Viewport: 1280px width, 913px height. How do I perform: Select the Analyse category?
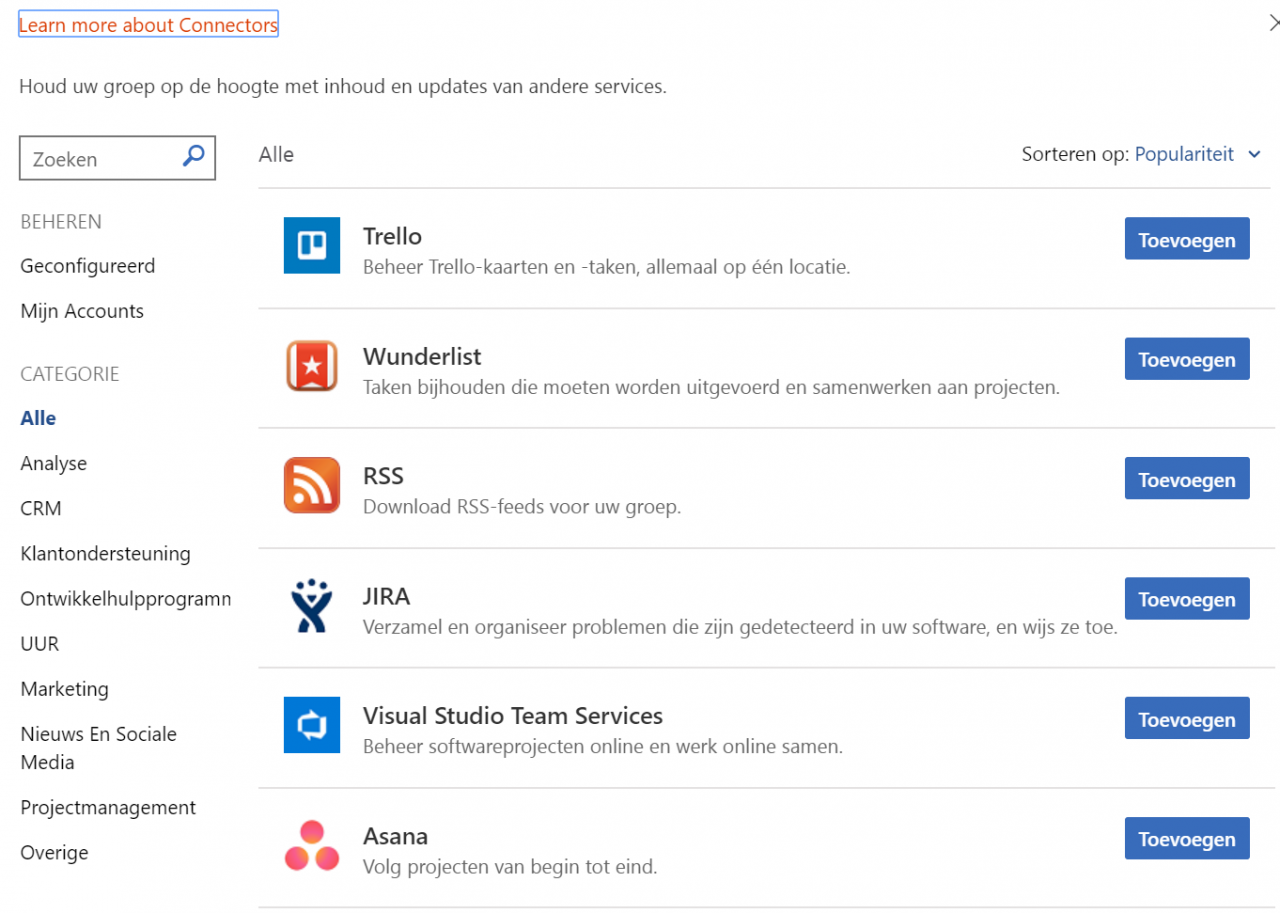tap(54, 463)
